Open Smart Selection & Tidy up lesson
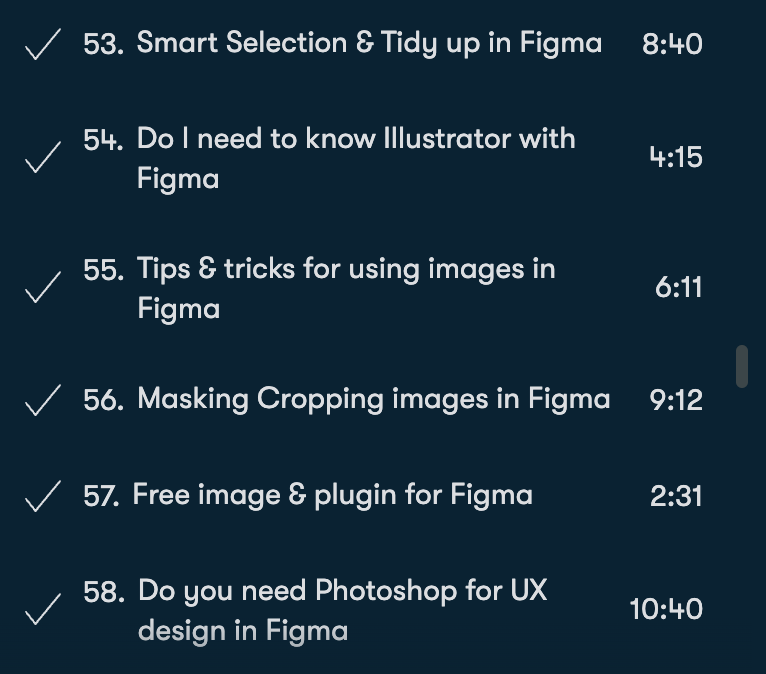Screen dimensions: 766x674 (x=369, y=44)
